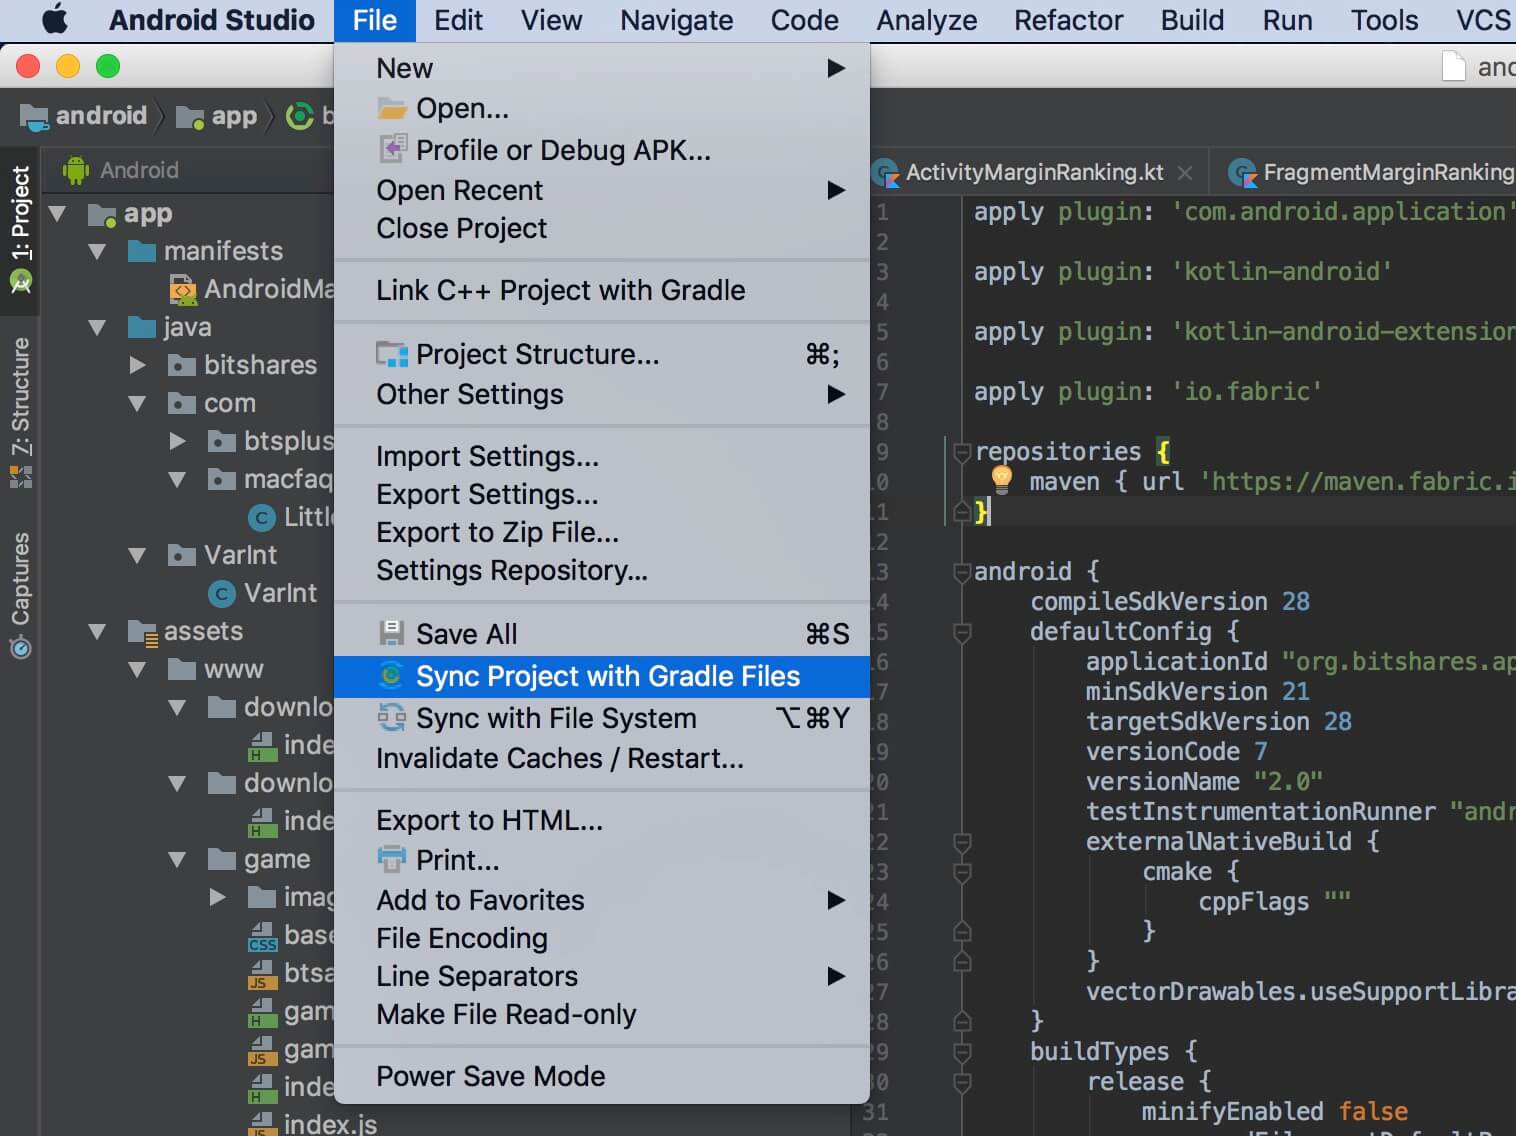Collapse the assets folder arrow
The width and height of the screenshot is (1516, 1136).
click(97, 631)
